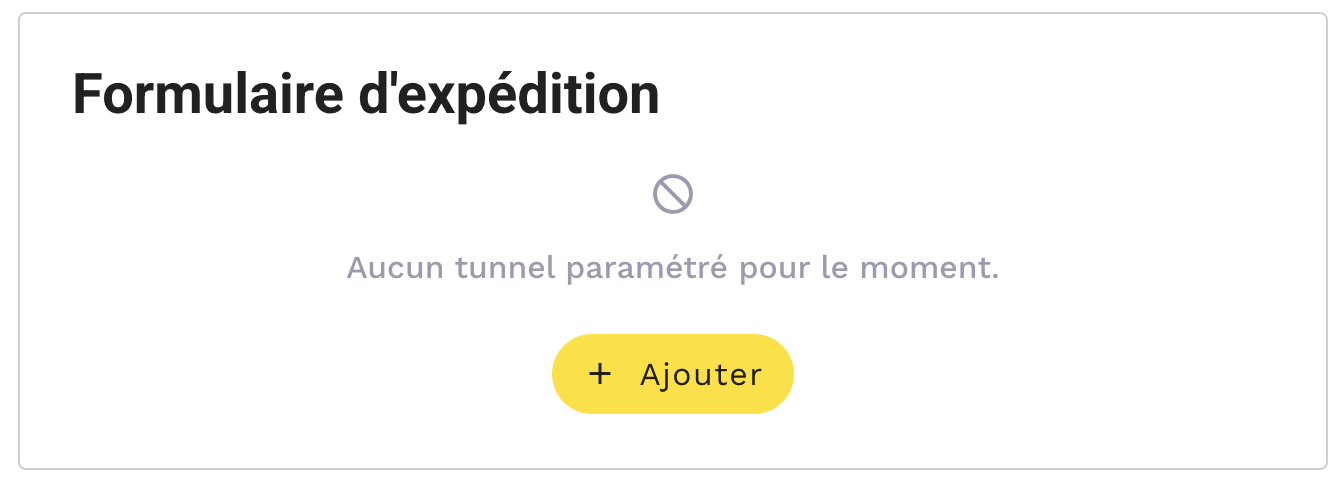The image size is (1340, 484).
Task: Click the grey prohibited circle icon
Action: tap(673, 194)
